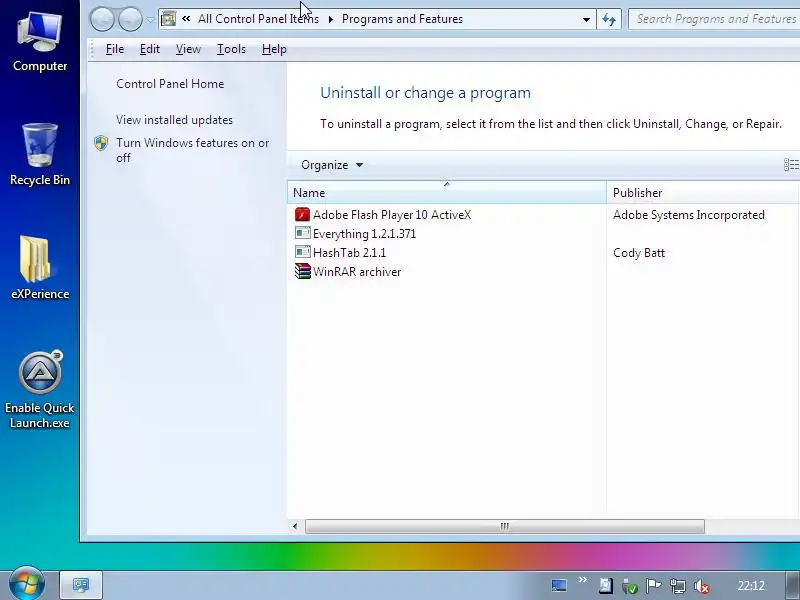Open the Computer desktop icon
Screen dimensions: 800x600
tap(40, 42)
